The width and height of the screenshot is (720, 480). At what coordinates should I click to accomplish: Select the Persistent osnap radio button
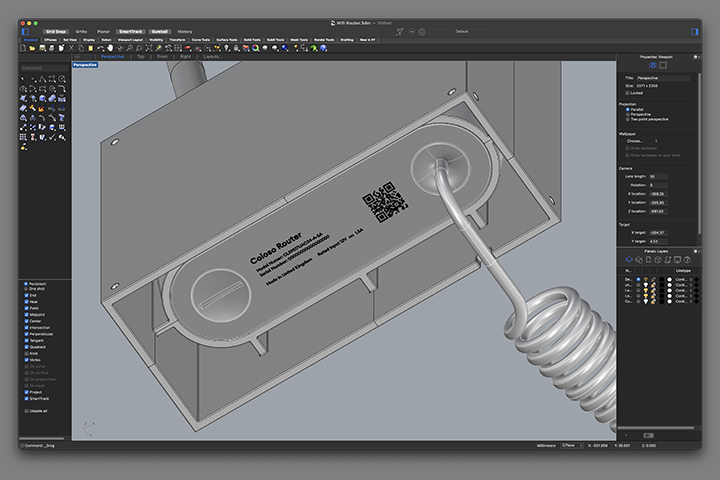pyautogui.click(x=26, y=284)
